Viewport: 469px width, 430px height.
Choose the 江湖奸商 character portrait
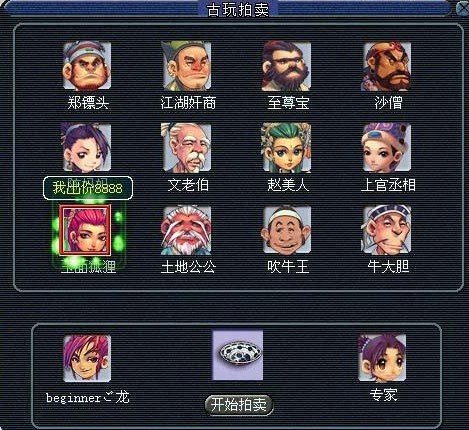click(x=187, y=66)
